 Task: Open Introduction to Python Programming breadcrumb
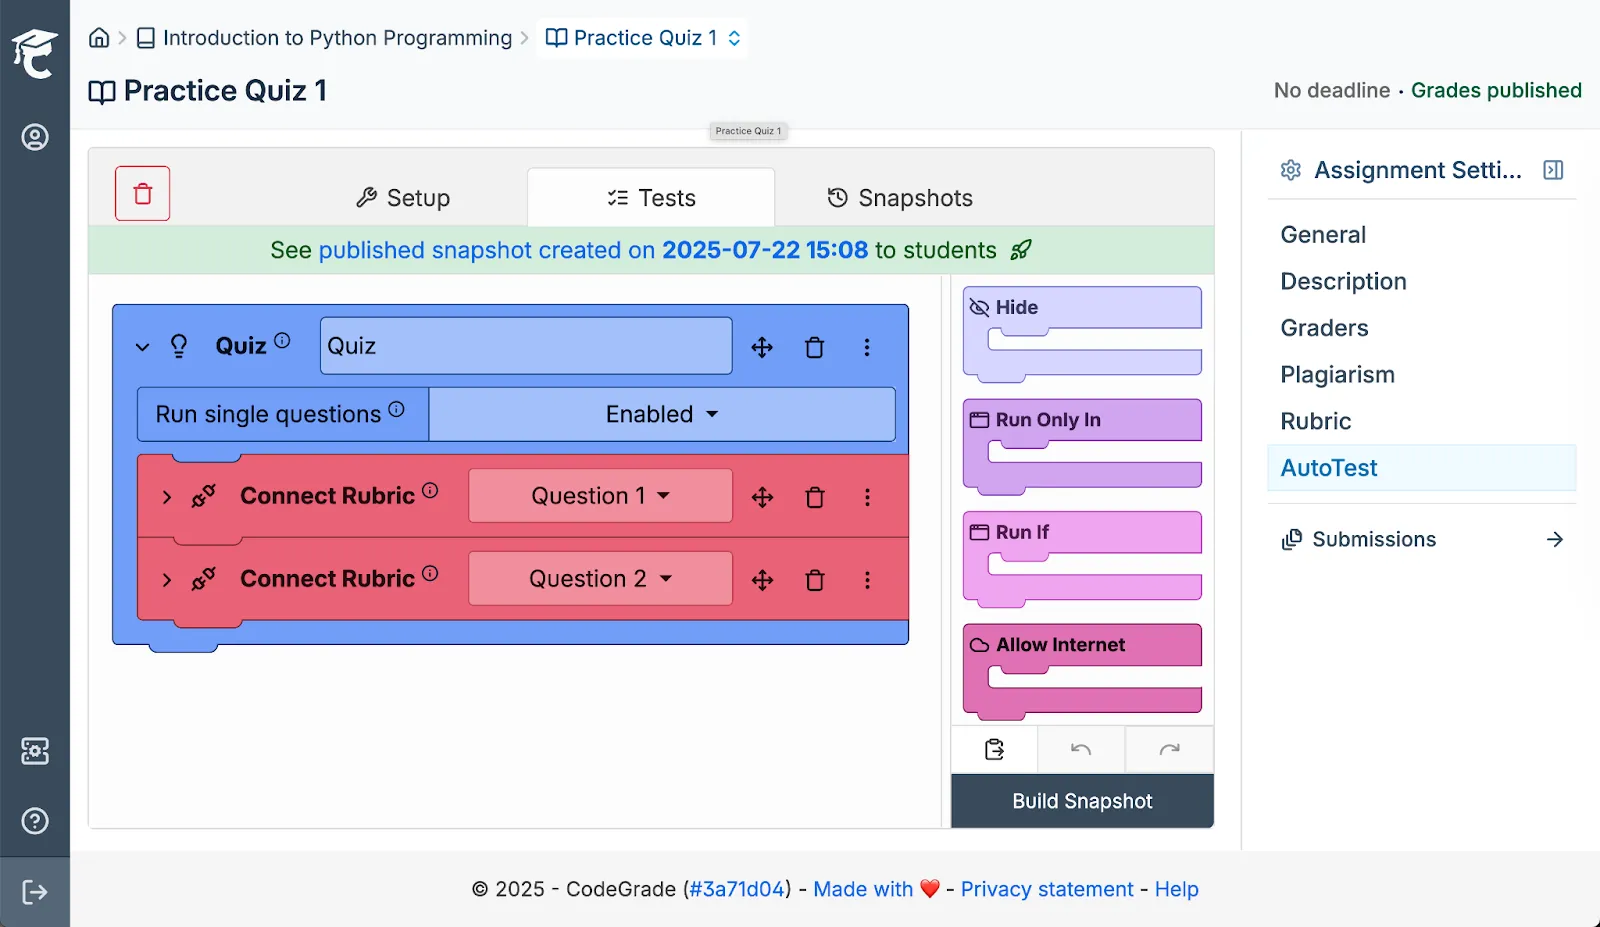[x=325, y=38]
